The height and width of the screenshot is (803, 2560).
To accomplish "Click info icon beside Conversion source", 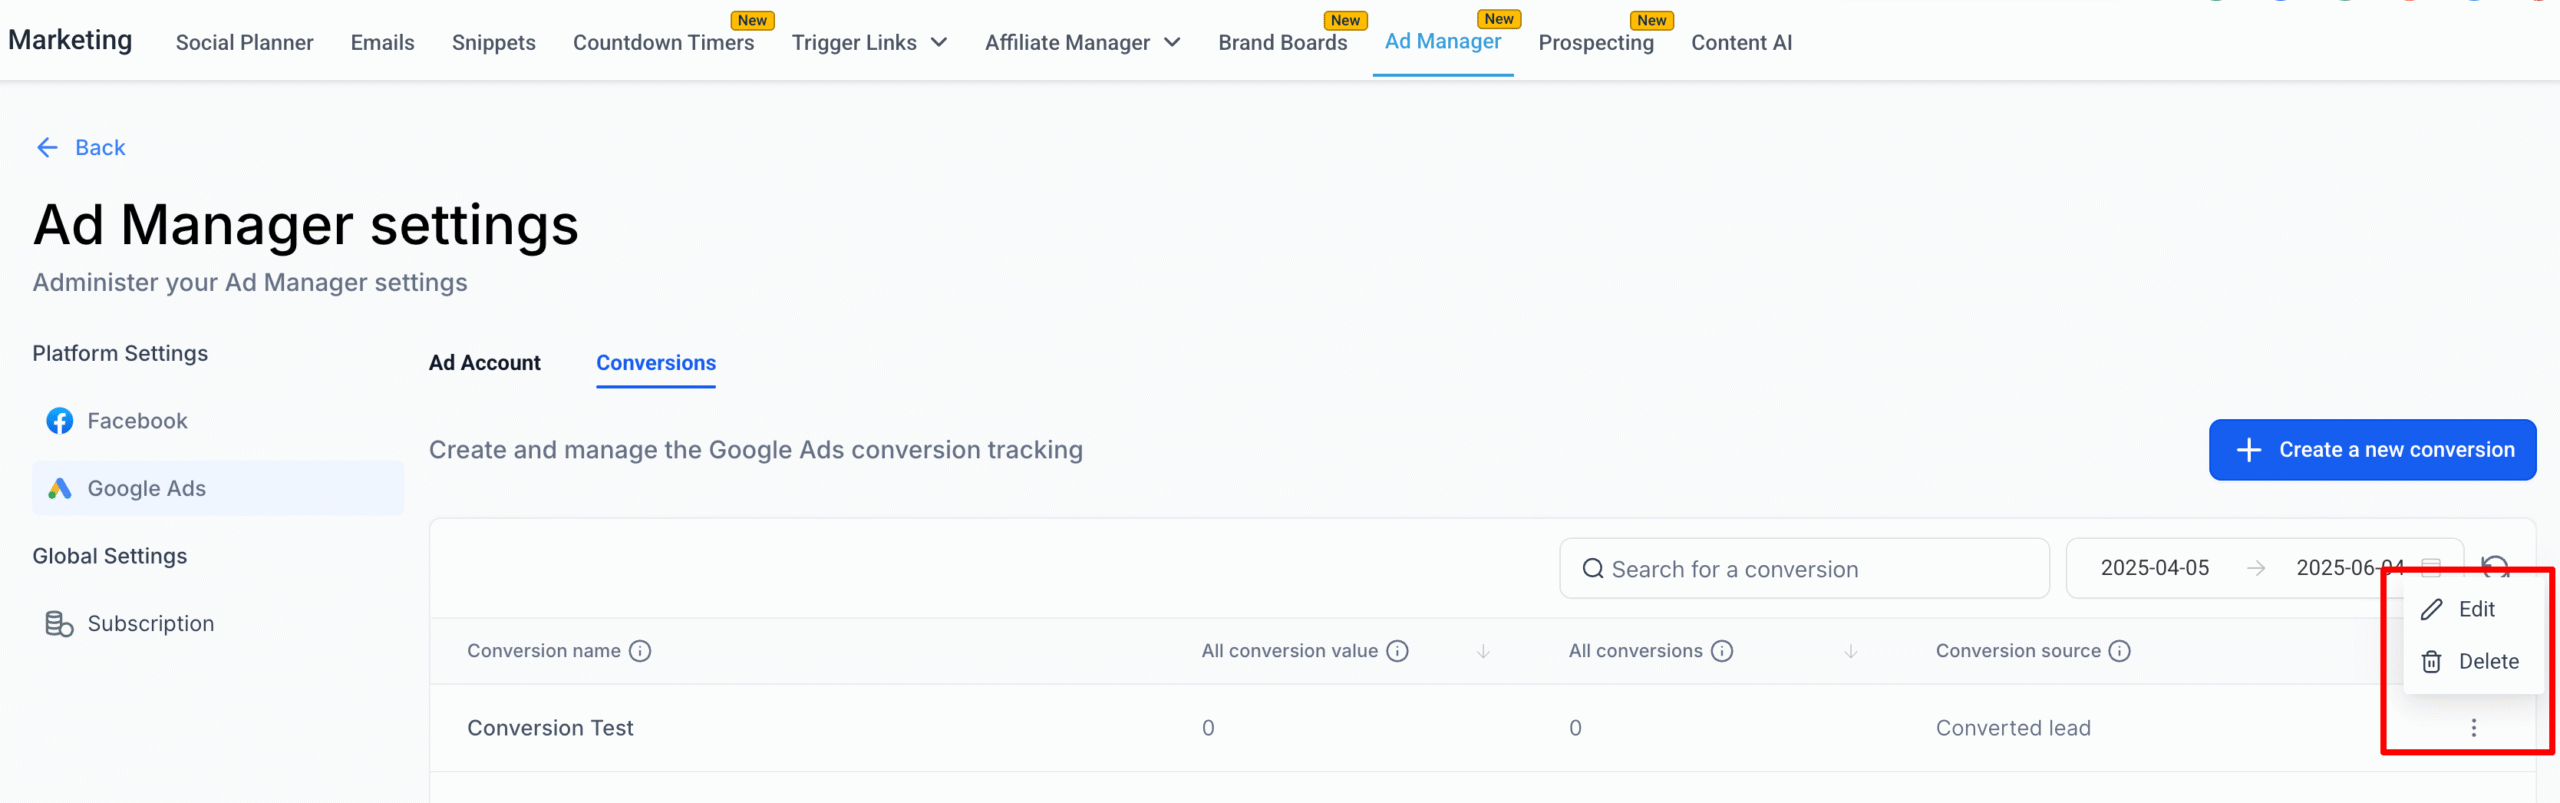I will click(2119, 651).
